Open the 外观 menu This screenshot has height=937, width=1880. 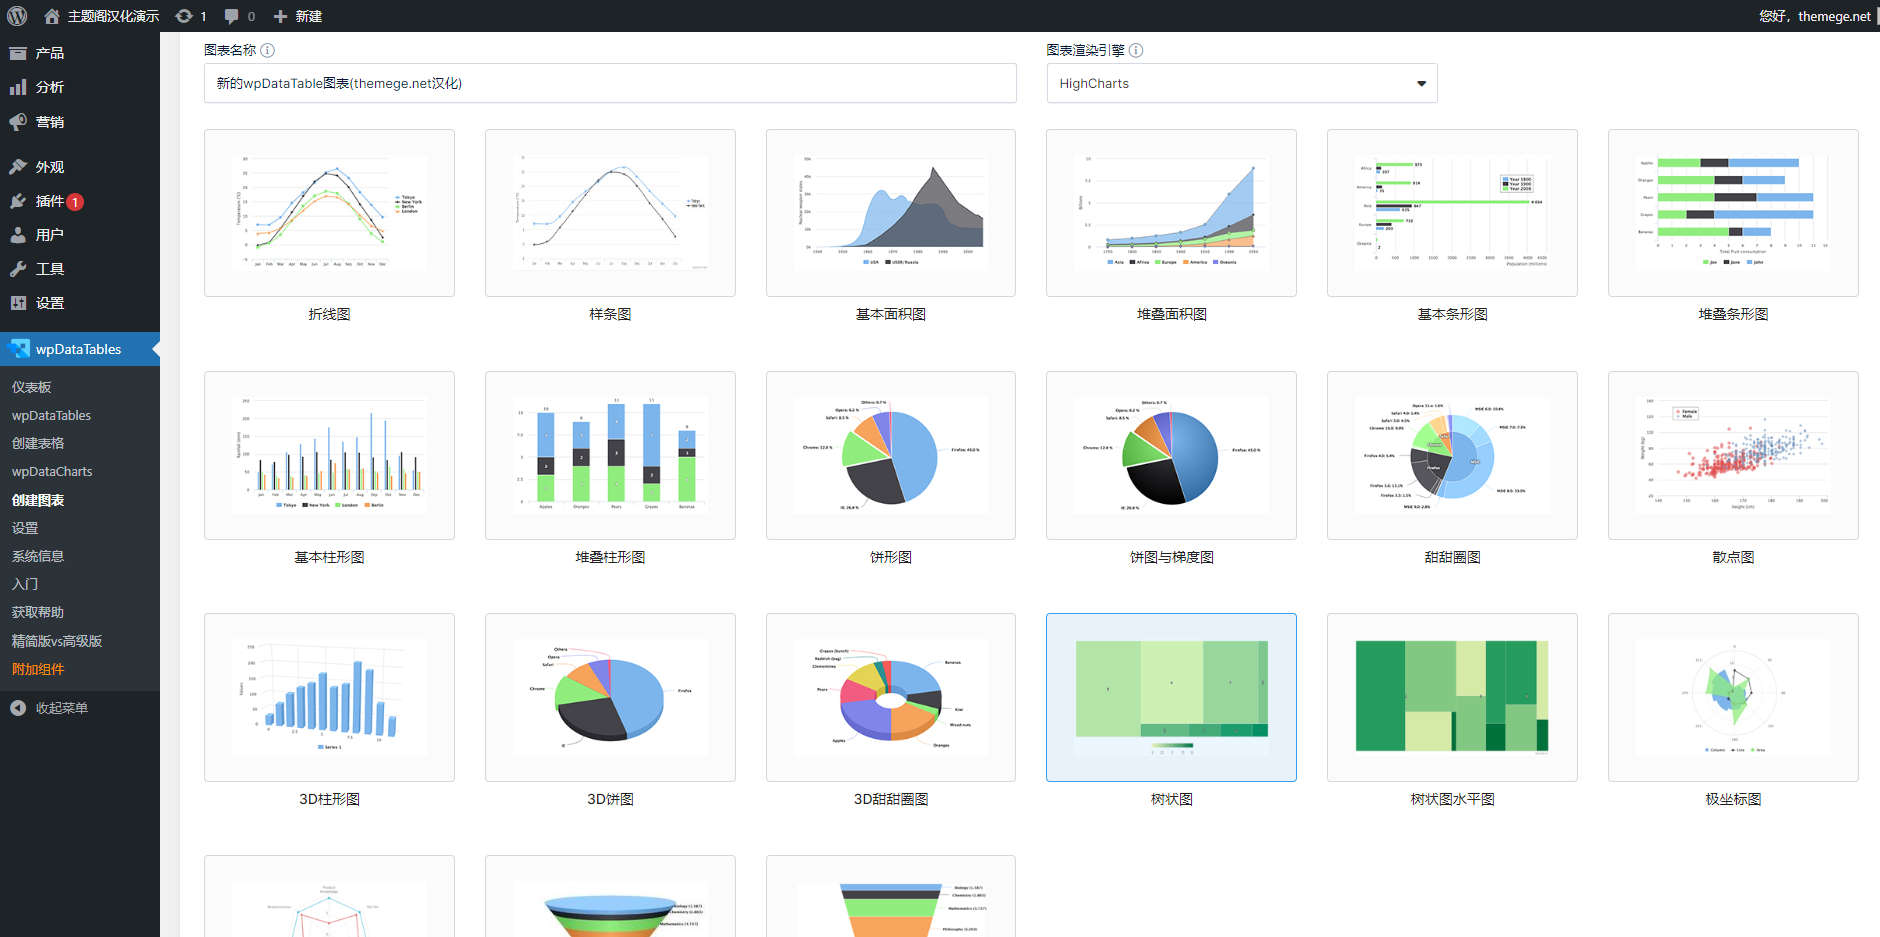click(80, 167)
